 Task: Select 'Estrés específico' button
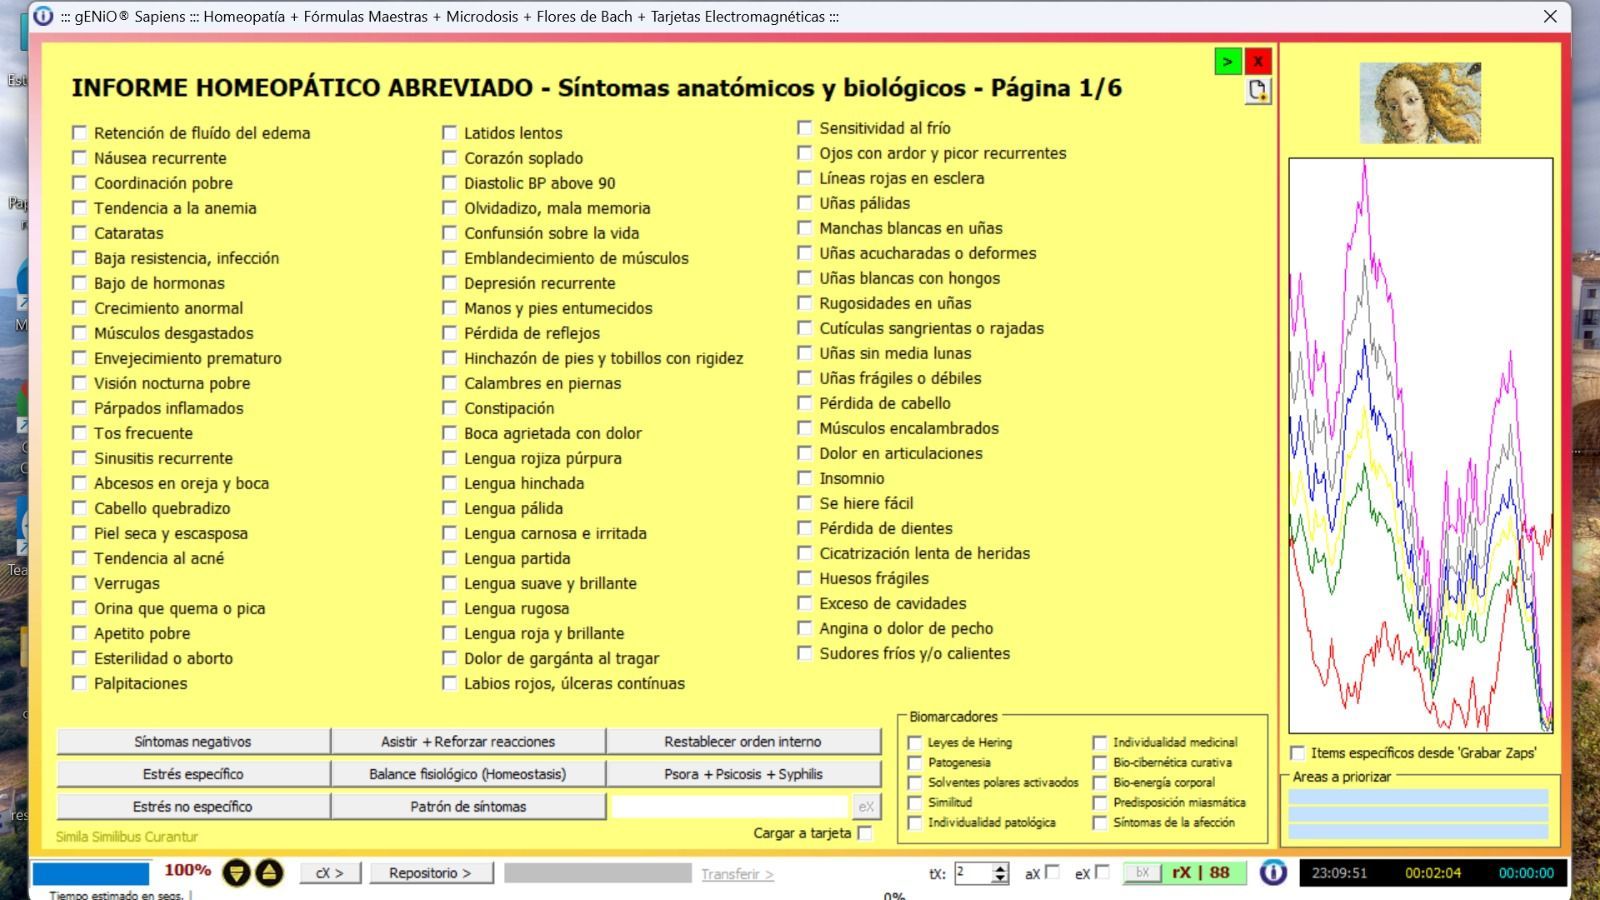click(x=193, y=774)
